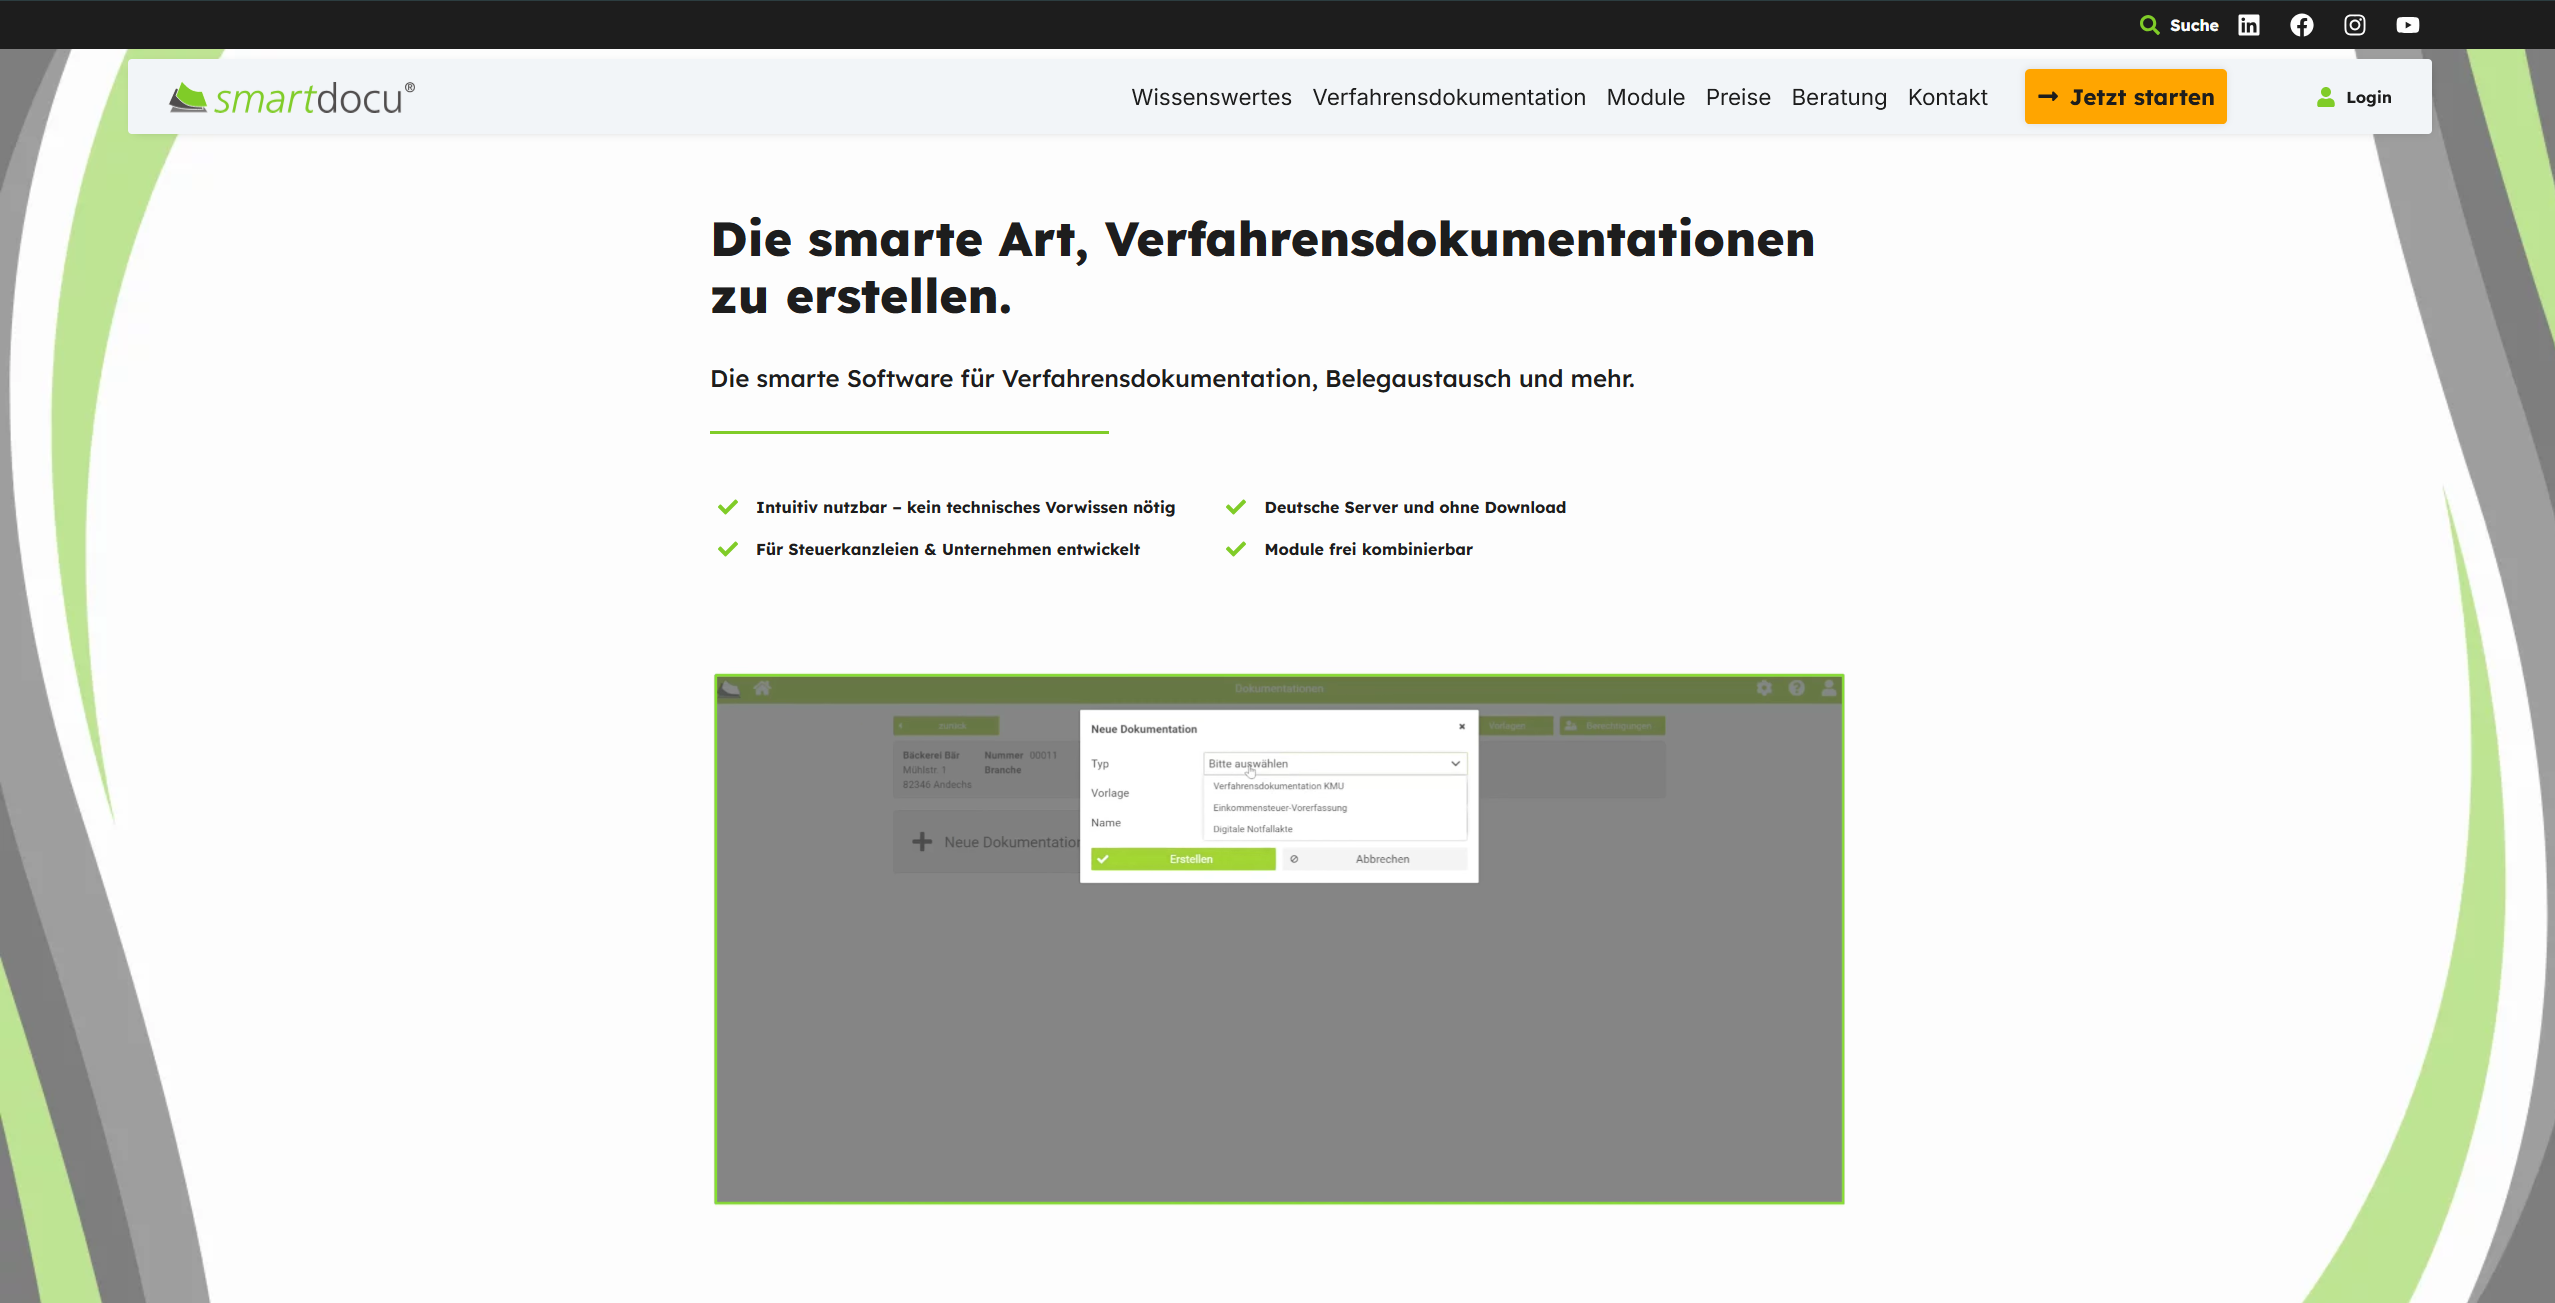This screenshot has height=1303, width=2555.
Task: Open the settings gear in the app header
Action: coord(1764,688)
